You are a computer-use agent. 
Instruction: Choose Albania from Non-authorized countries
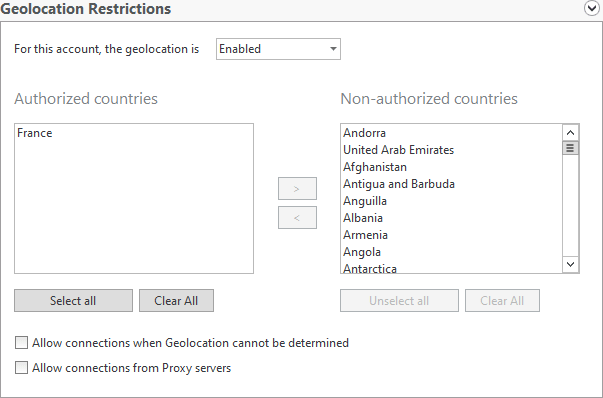[x=363, y=218]
